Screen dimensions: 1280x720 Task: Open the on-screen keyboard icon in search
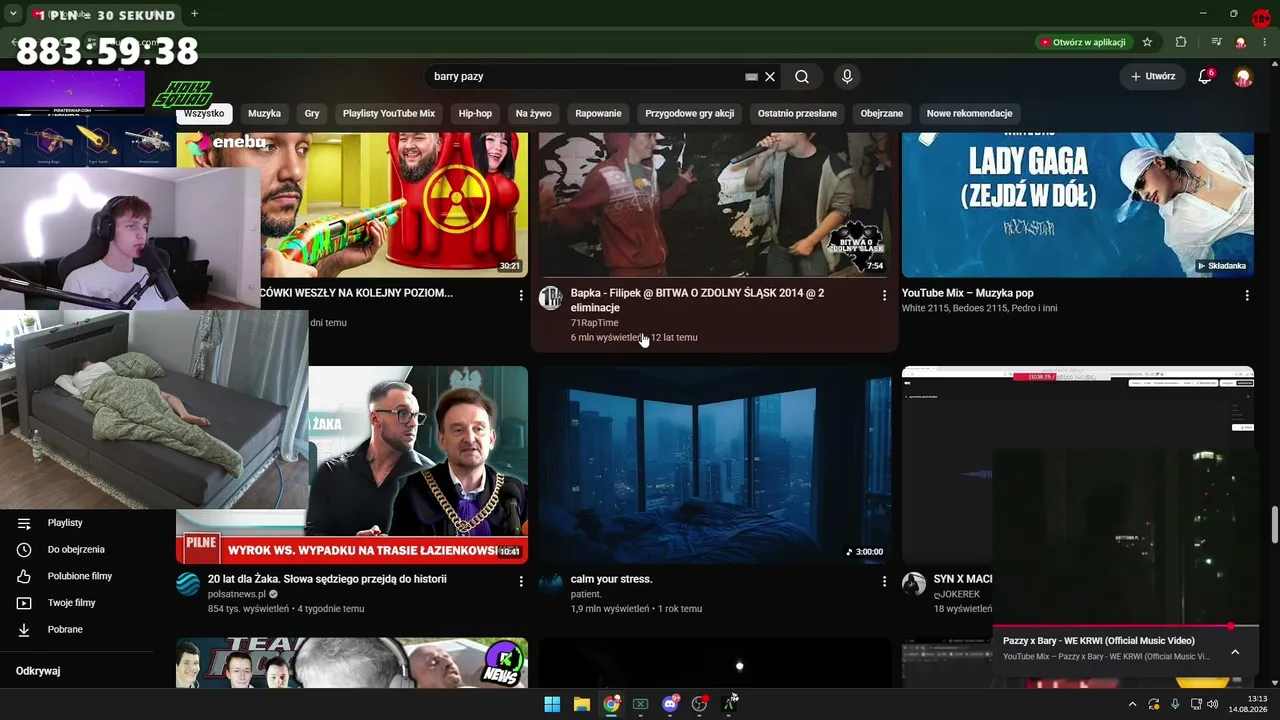[751, 76]
